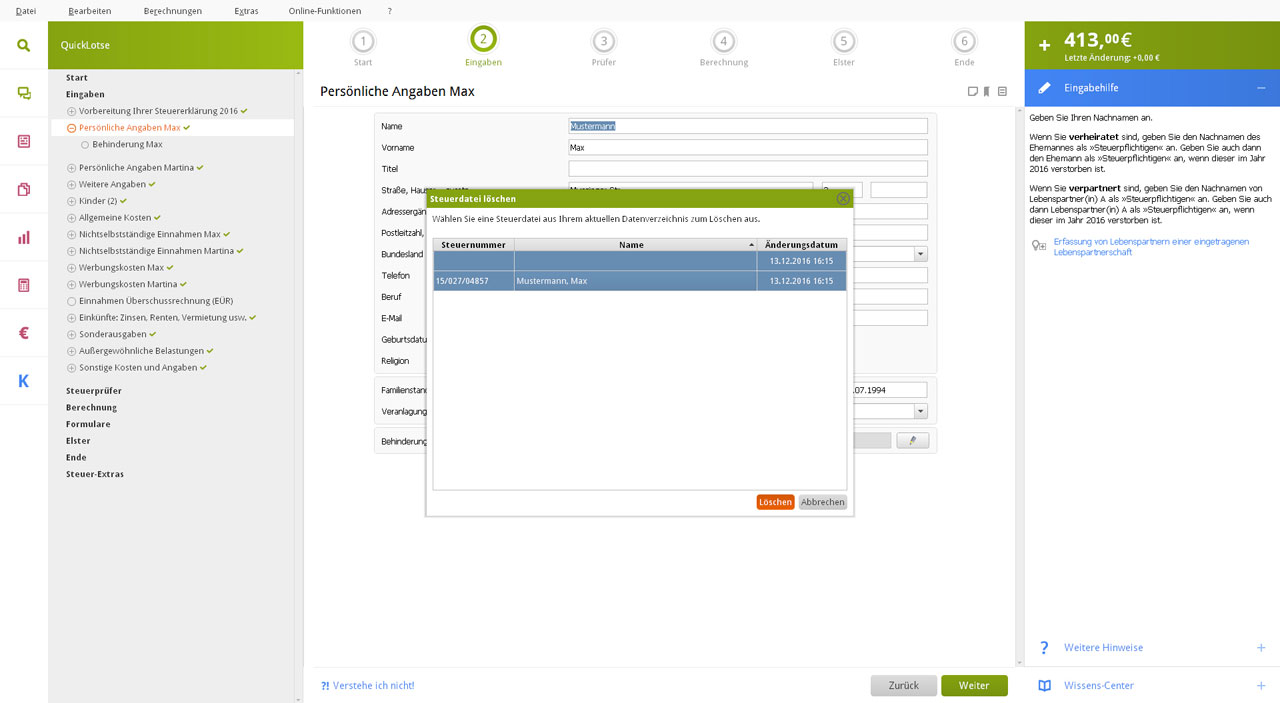
Task: Close the Steuerdatei löschen dialog
Action: point(843,199)
